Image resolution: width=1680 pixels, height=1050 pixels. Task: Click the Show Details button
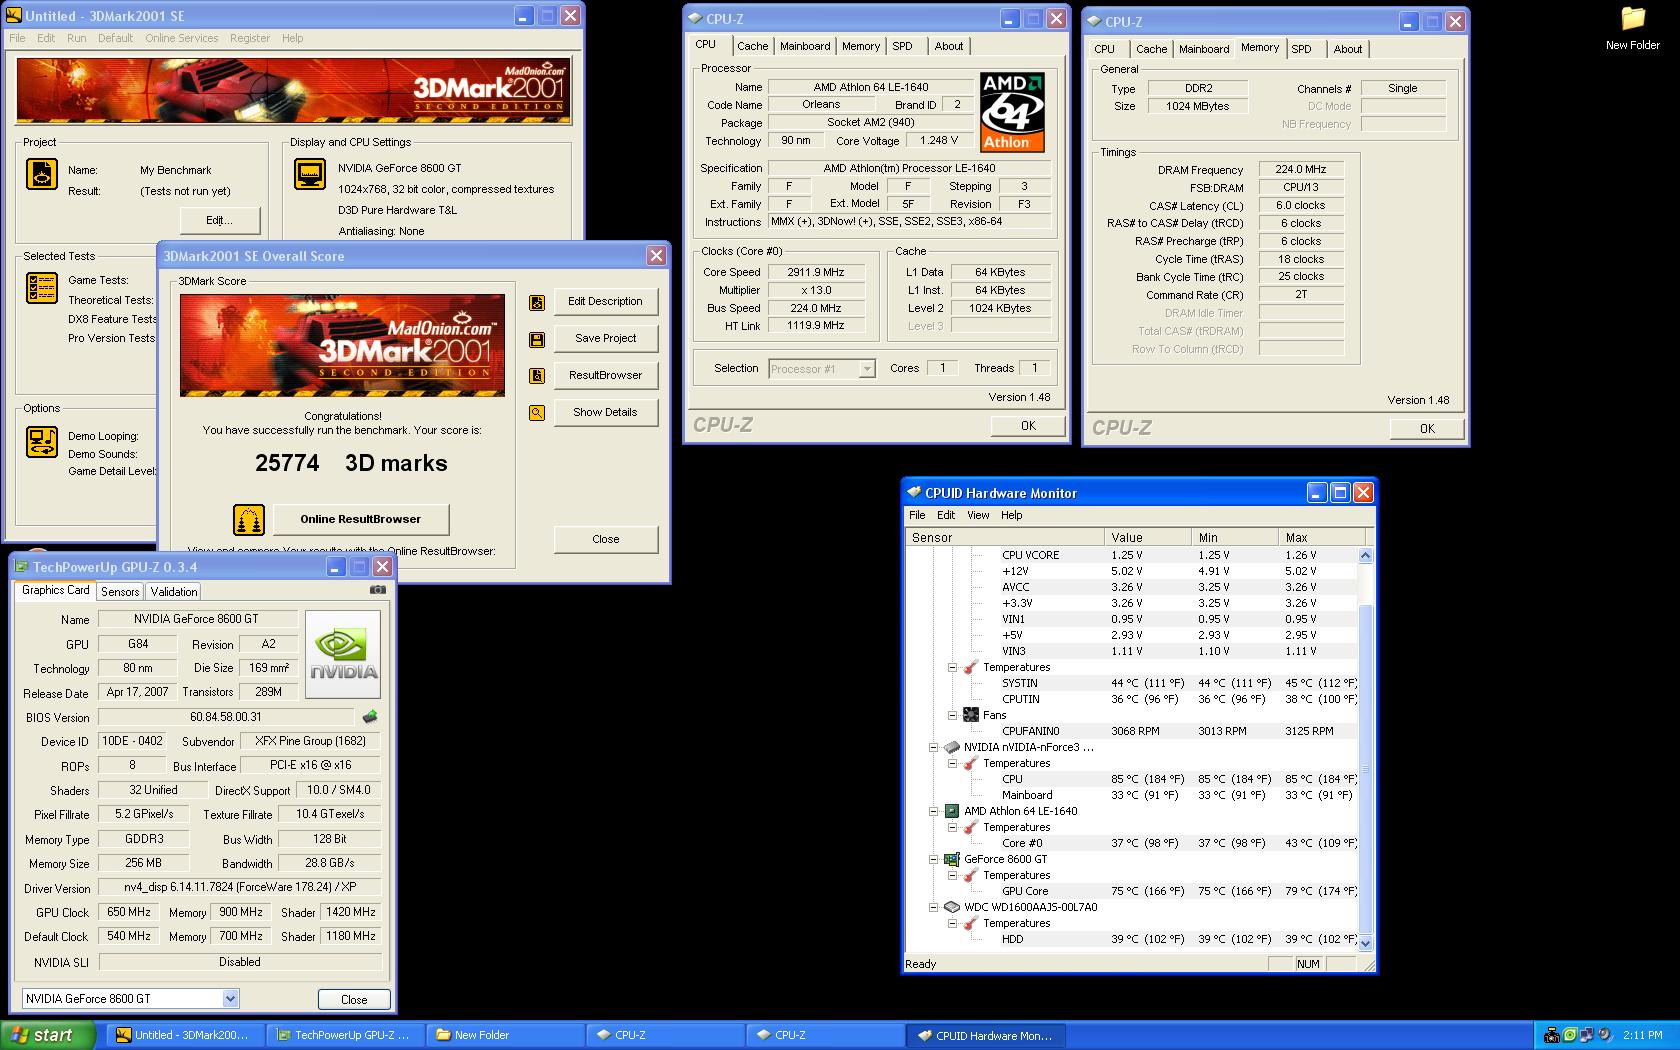pyautogui.click(x=605, y=412)
